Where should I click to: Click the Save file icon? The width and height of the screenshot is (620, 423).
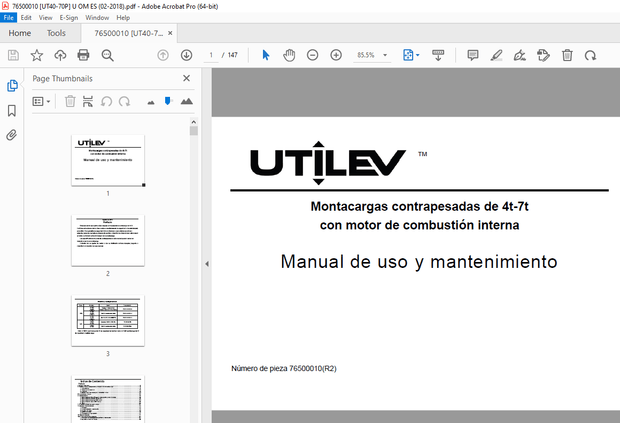13,55
